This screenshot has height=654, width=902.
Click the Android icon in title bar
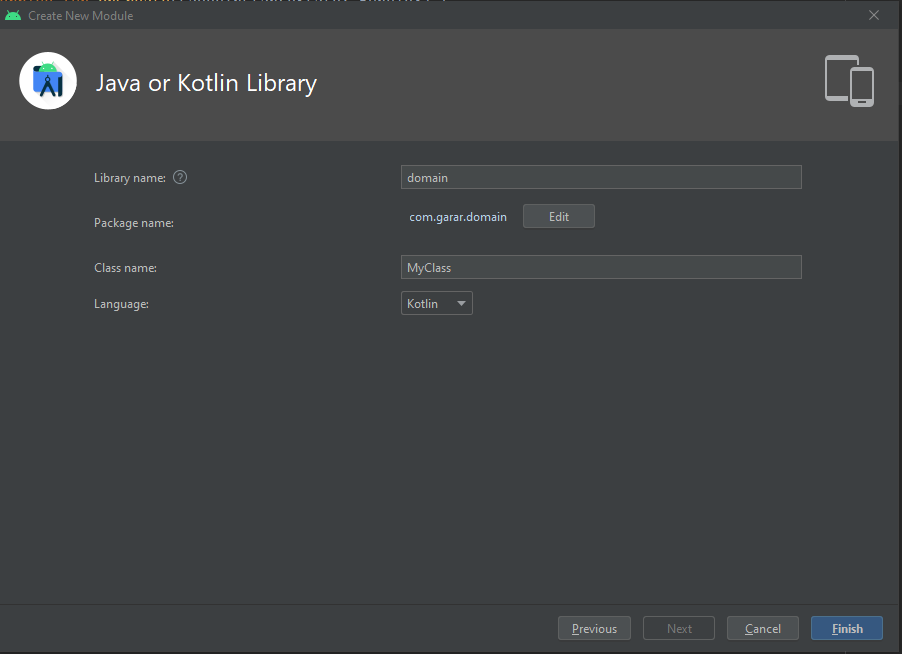(13, 15)
